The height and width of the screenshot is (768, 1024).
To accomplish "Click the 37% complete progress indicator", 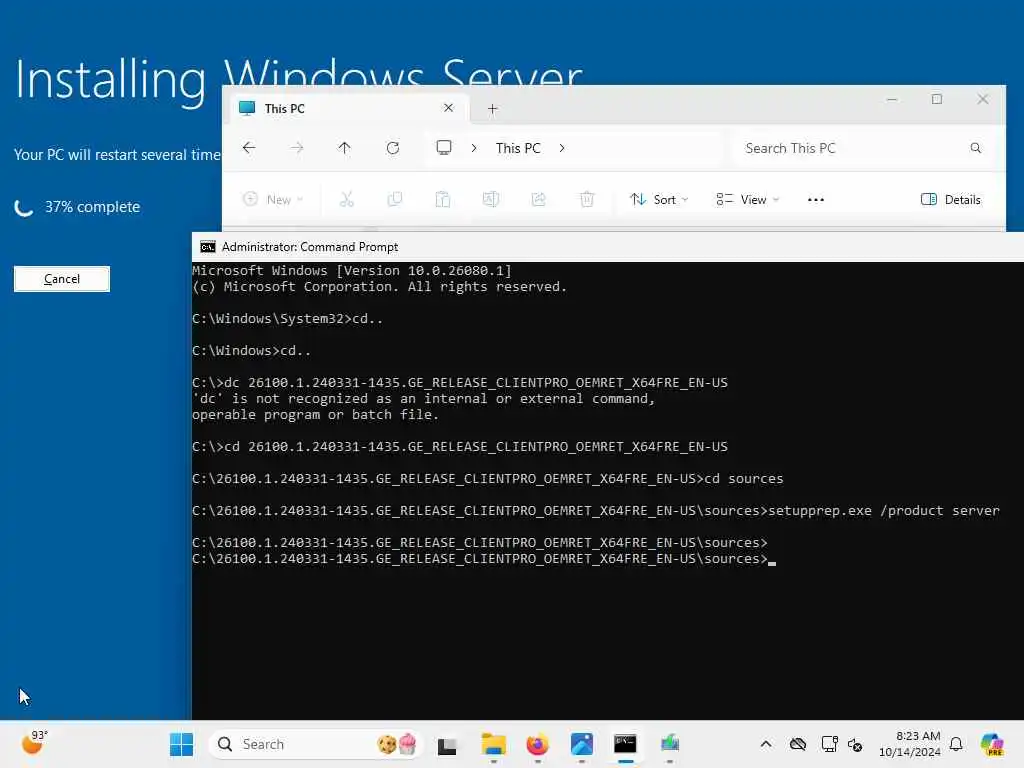I will pyautogui.click(x=77, y=207).
